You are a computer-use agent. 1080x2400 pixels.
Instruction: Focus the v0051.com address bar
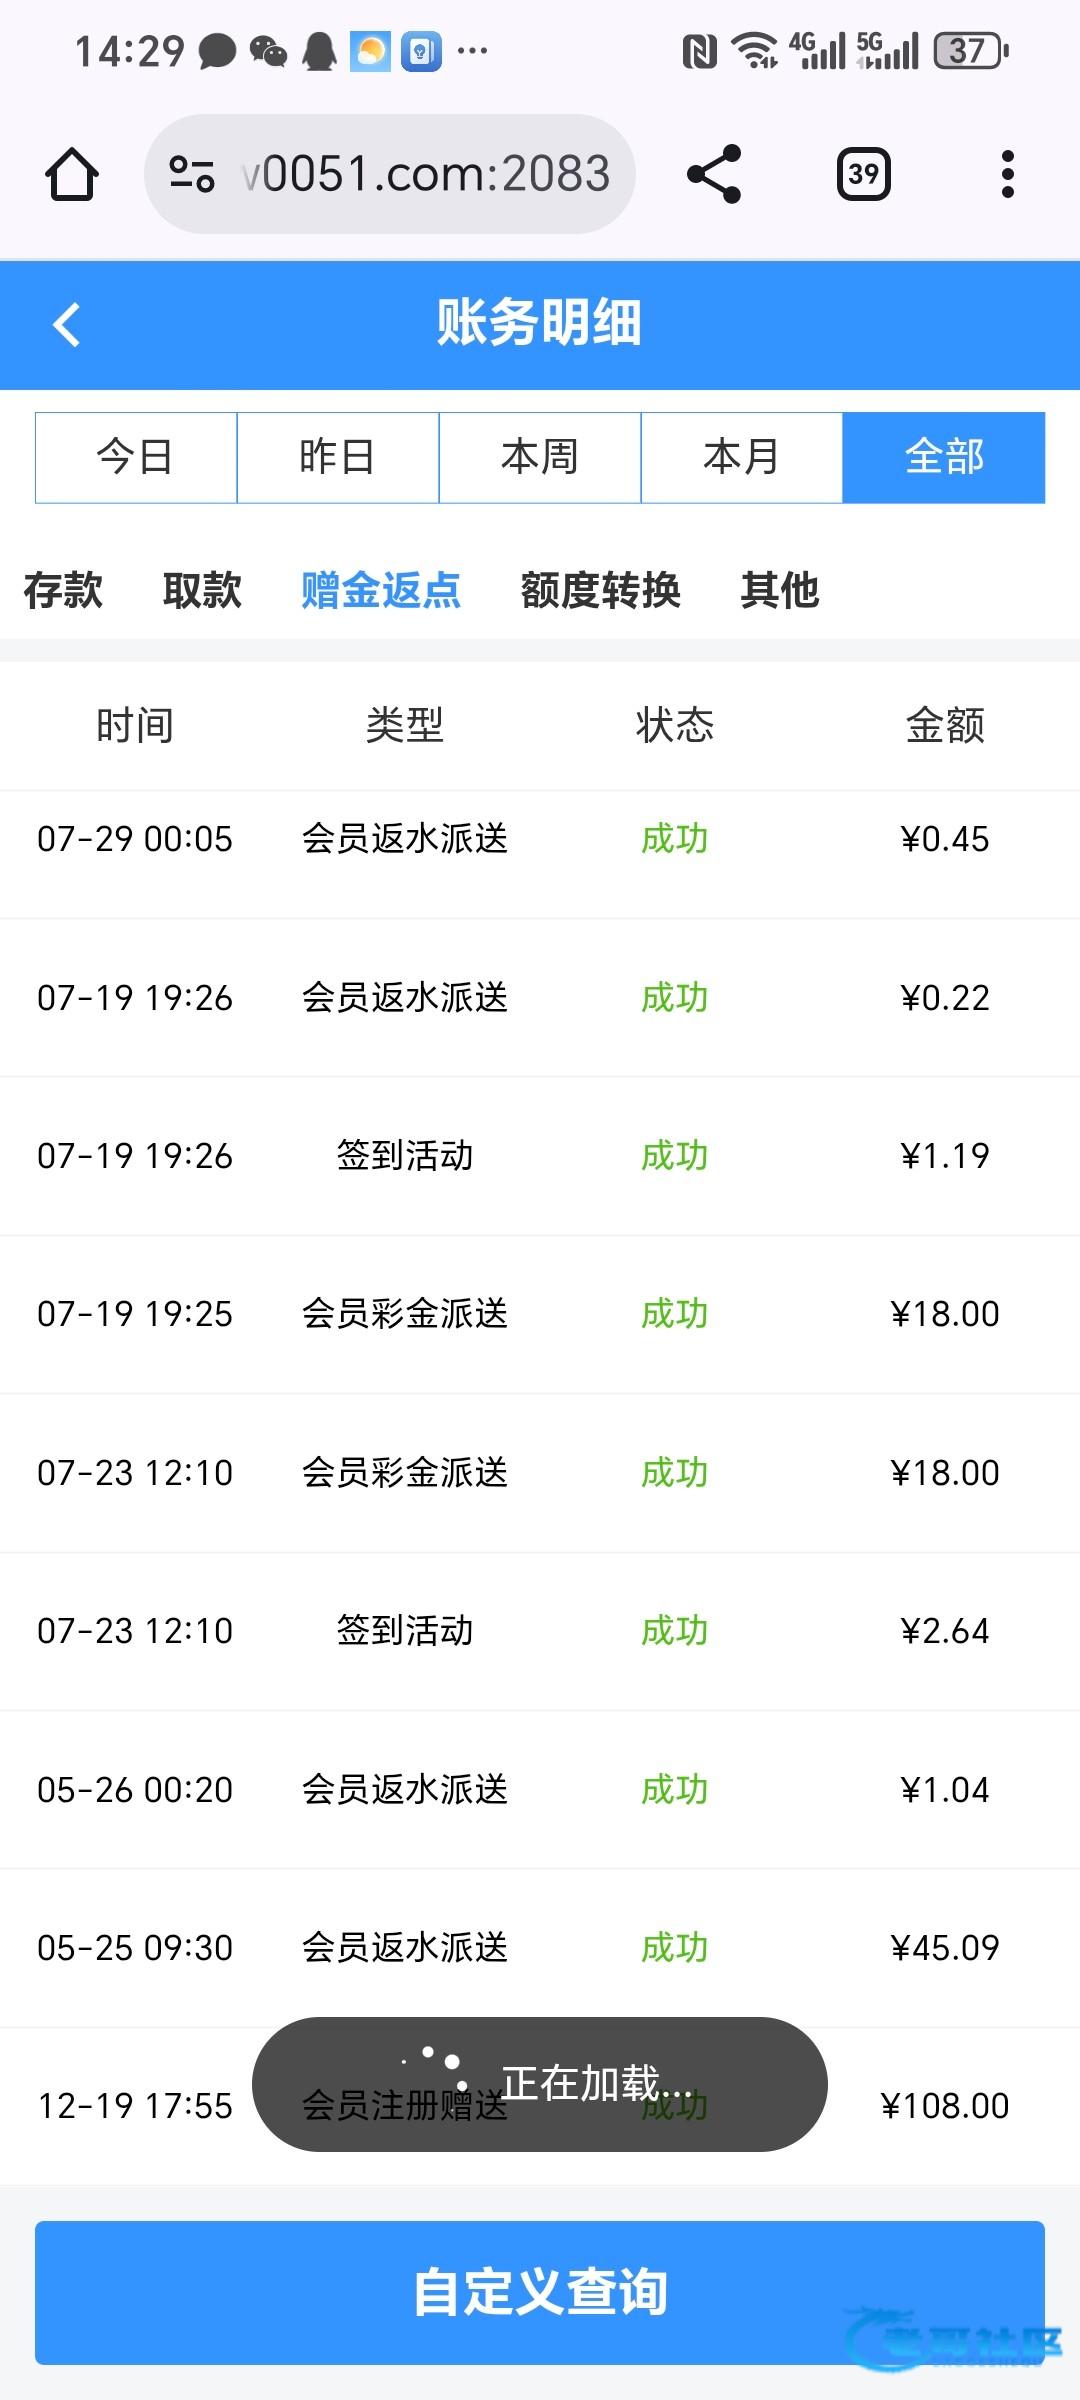click(x=425, y=174)
